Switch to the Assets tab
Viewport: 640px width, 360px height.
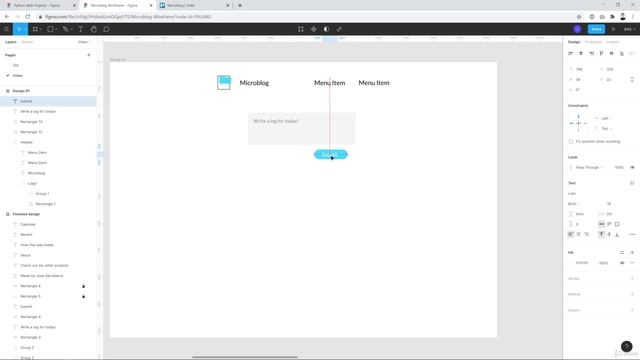[27, 42]
